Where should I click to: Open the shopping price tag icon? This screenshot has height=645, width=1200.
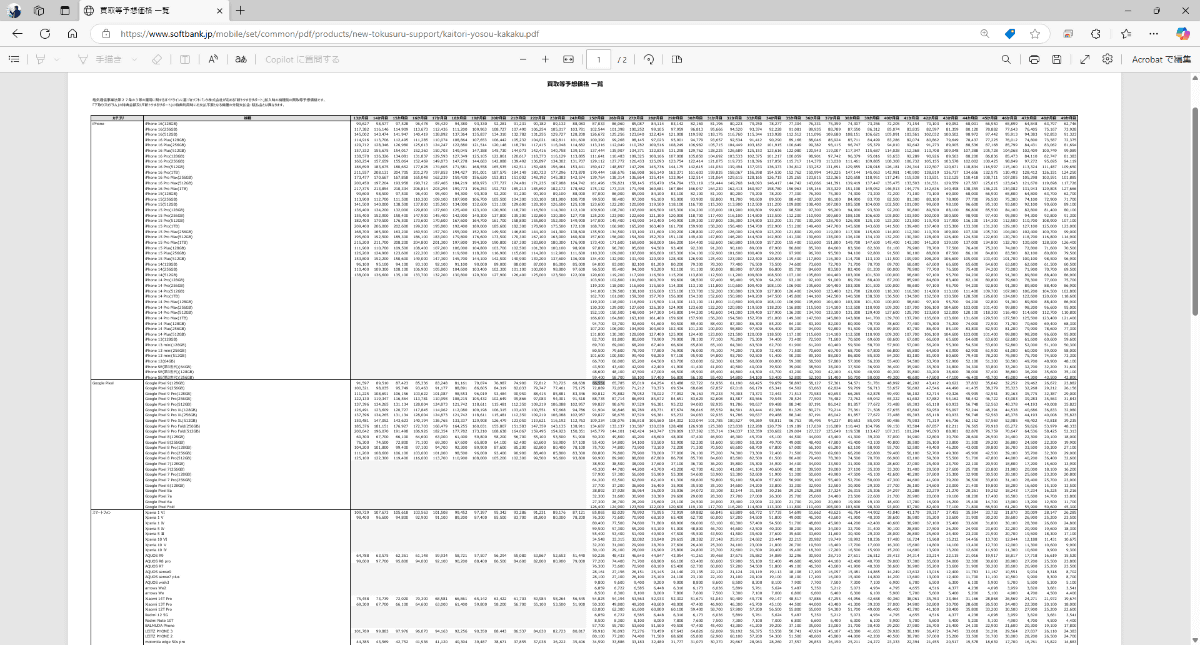click(x=1010, y=33)
